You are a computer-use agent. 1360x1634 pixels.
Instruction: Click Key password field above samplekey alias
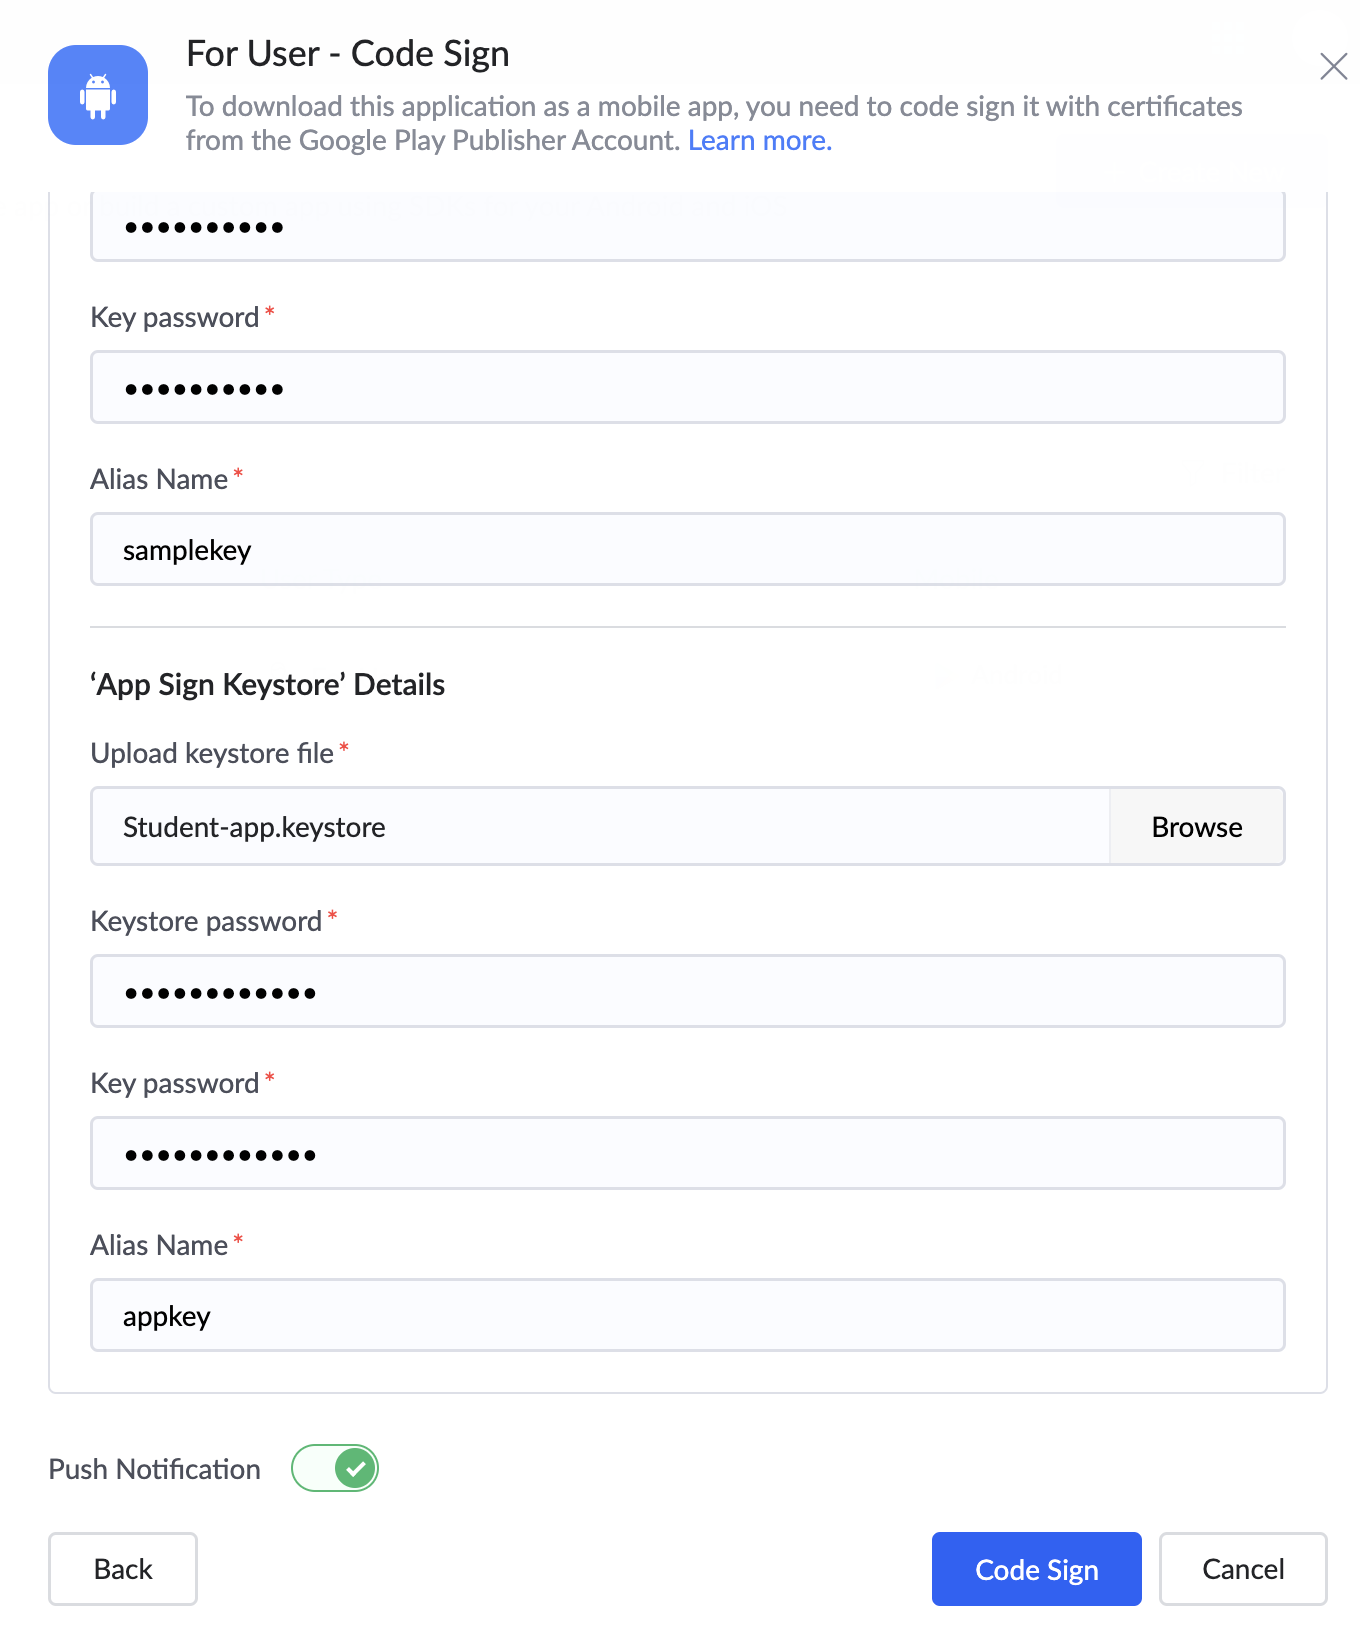tap(687, 388)
